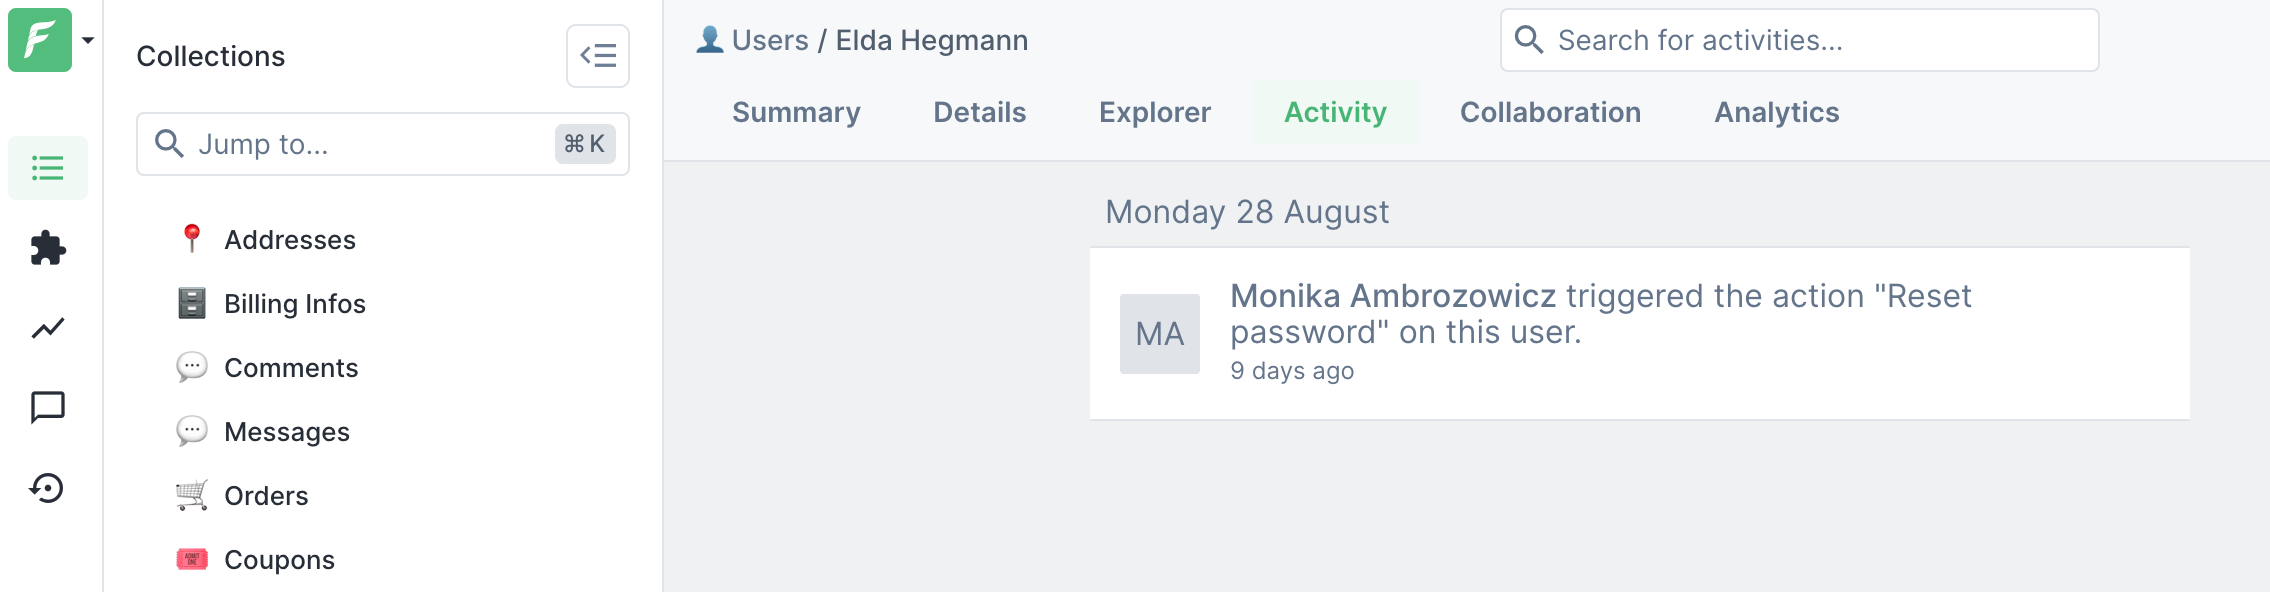
Task: Open the puzzle piece add-ons icon
Action: tap(47, 248)
